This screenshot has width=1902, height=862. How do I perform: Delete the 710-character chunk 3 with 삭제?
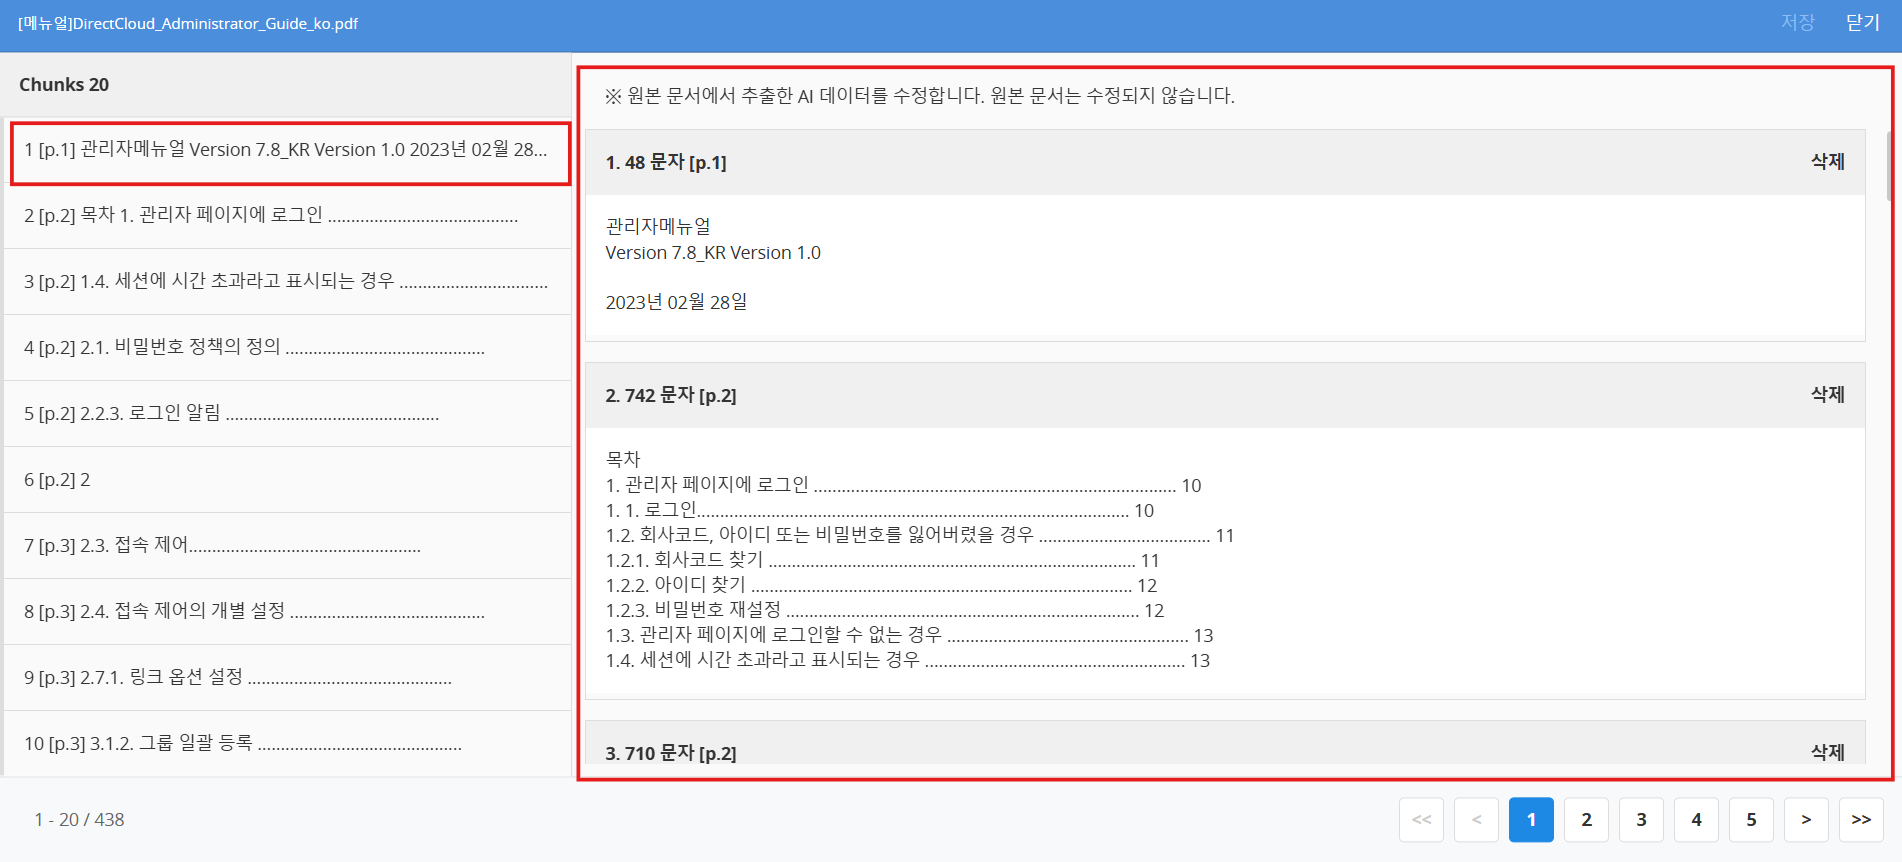point(1827,752)
